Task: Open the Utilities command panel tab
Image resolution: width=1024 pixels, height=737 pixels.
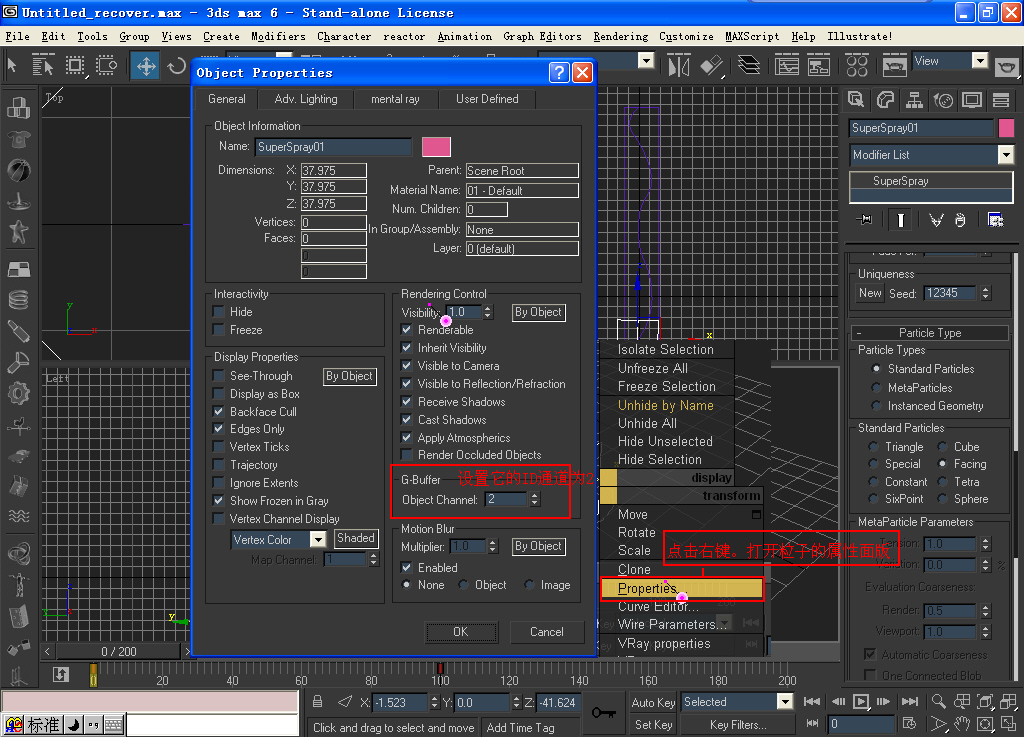Action: click(x=1001, y=100)
